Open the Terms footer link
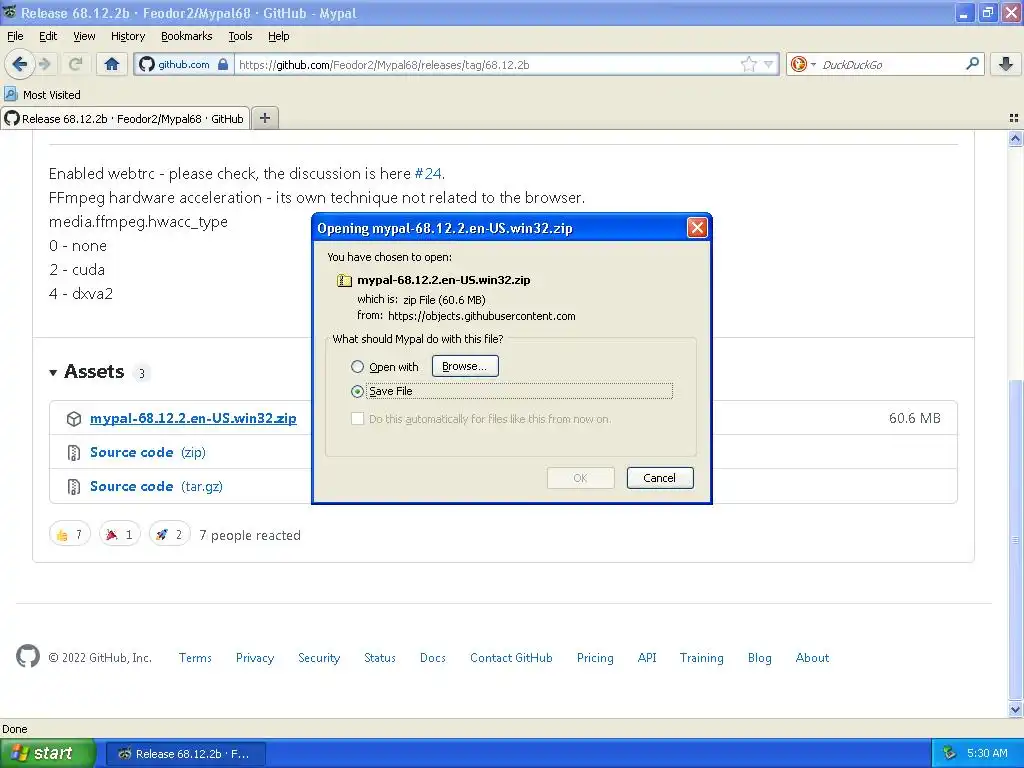1024x768 pixels. click(195, 658)
